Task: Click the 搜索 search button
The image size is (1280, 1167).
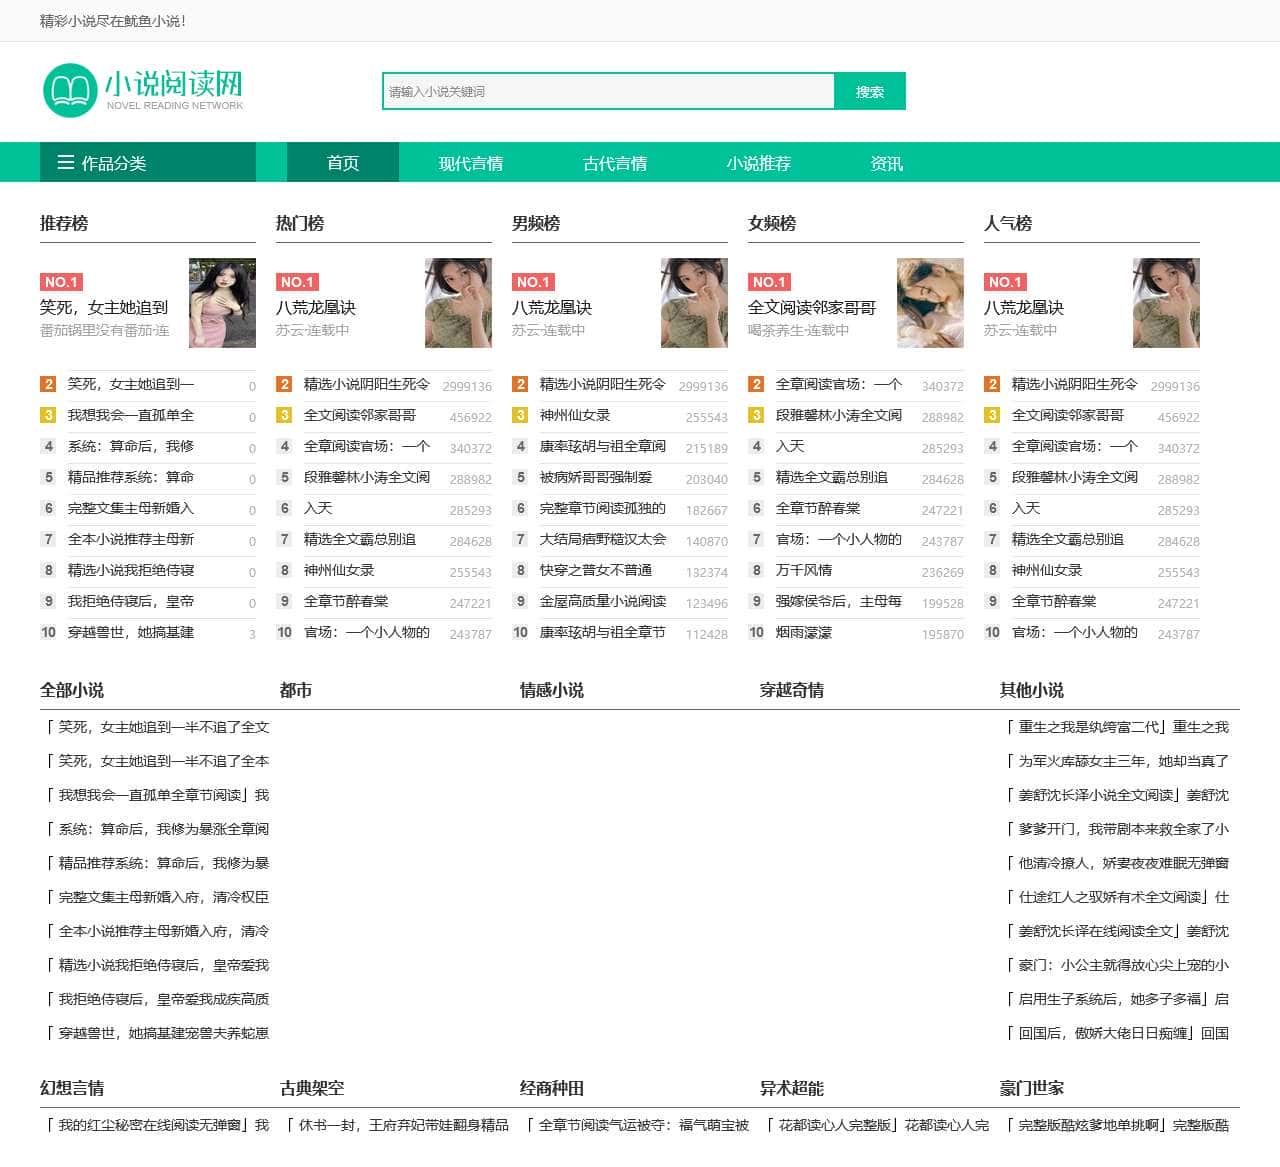Action: click(870, 91)
